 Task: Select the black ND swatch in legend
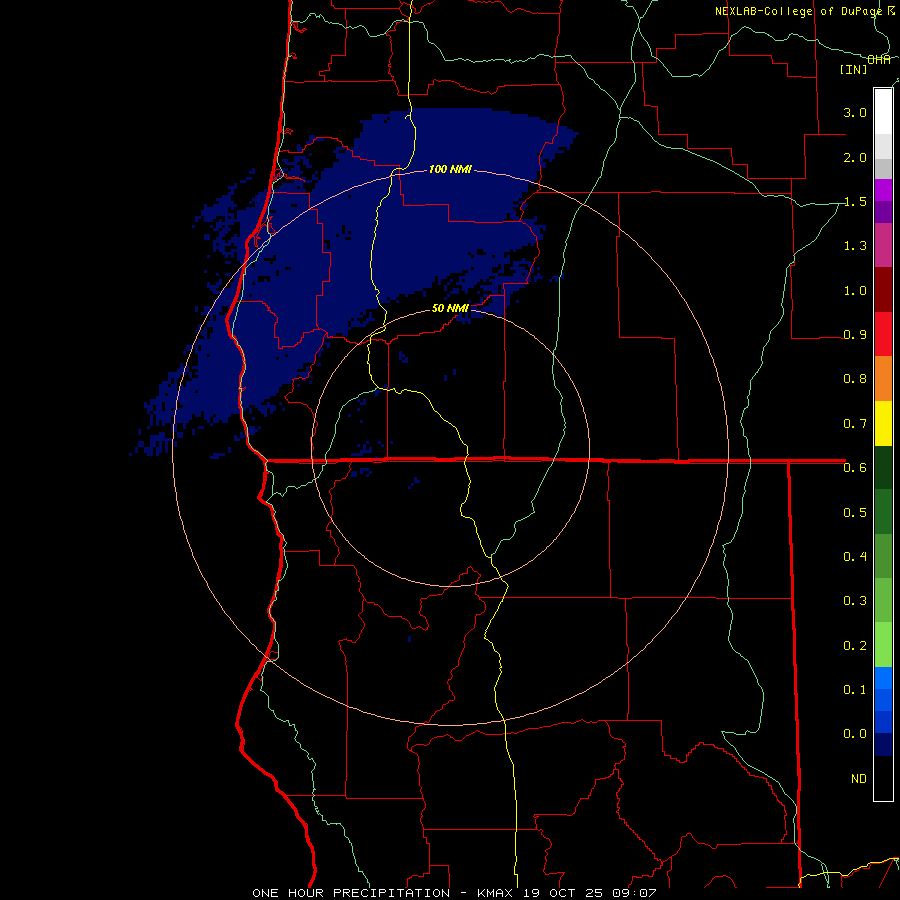pos(883,778)
